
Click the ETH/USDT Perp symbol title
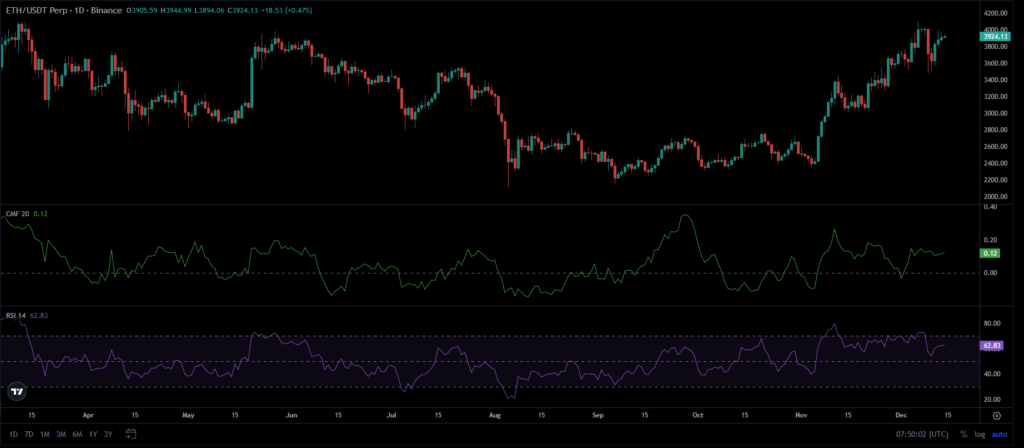pos(36,10)
